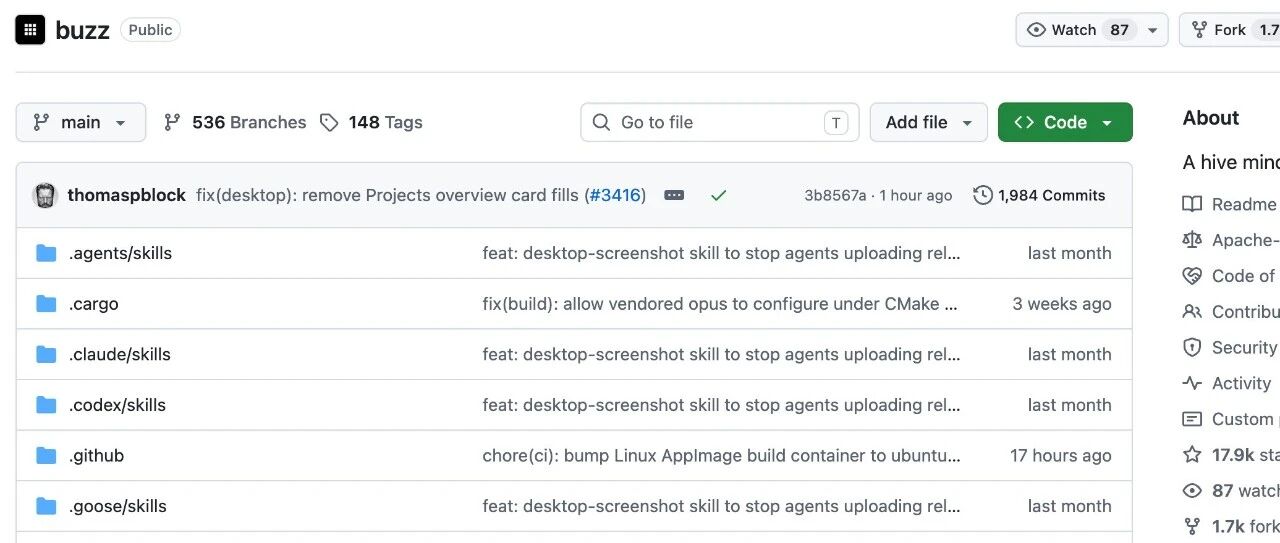Open the .codex/skills folder
The width and height of the screenshot is (1280, 543).
[117, 405]
